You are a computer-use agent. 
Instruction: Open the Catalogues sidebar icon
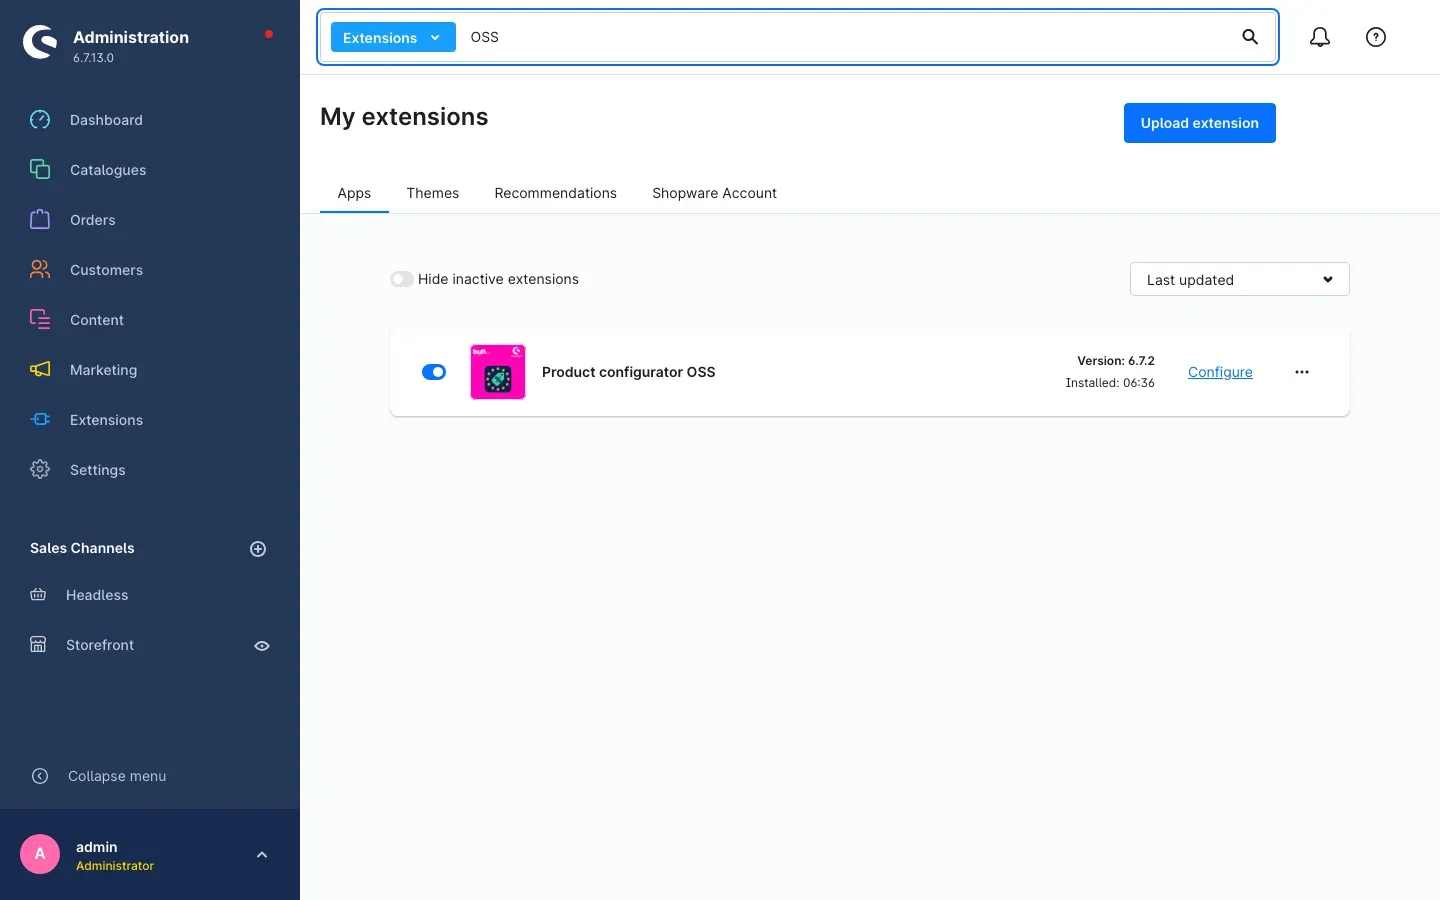[x=40, y=169]
